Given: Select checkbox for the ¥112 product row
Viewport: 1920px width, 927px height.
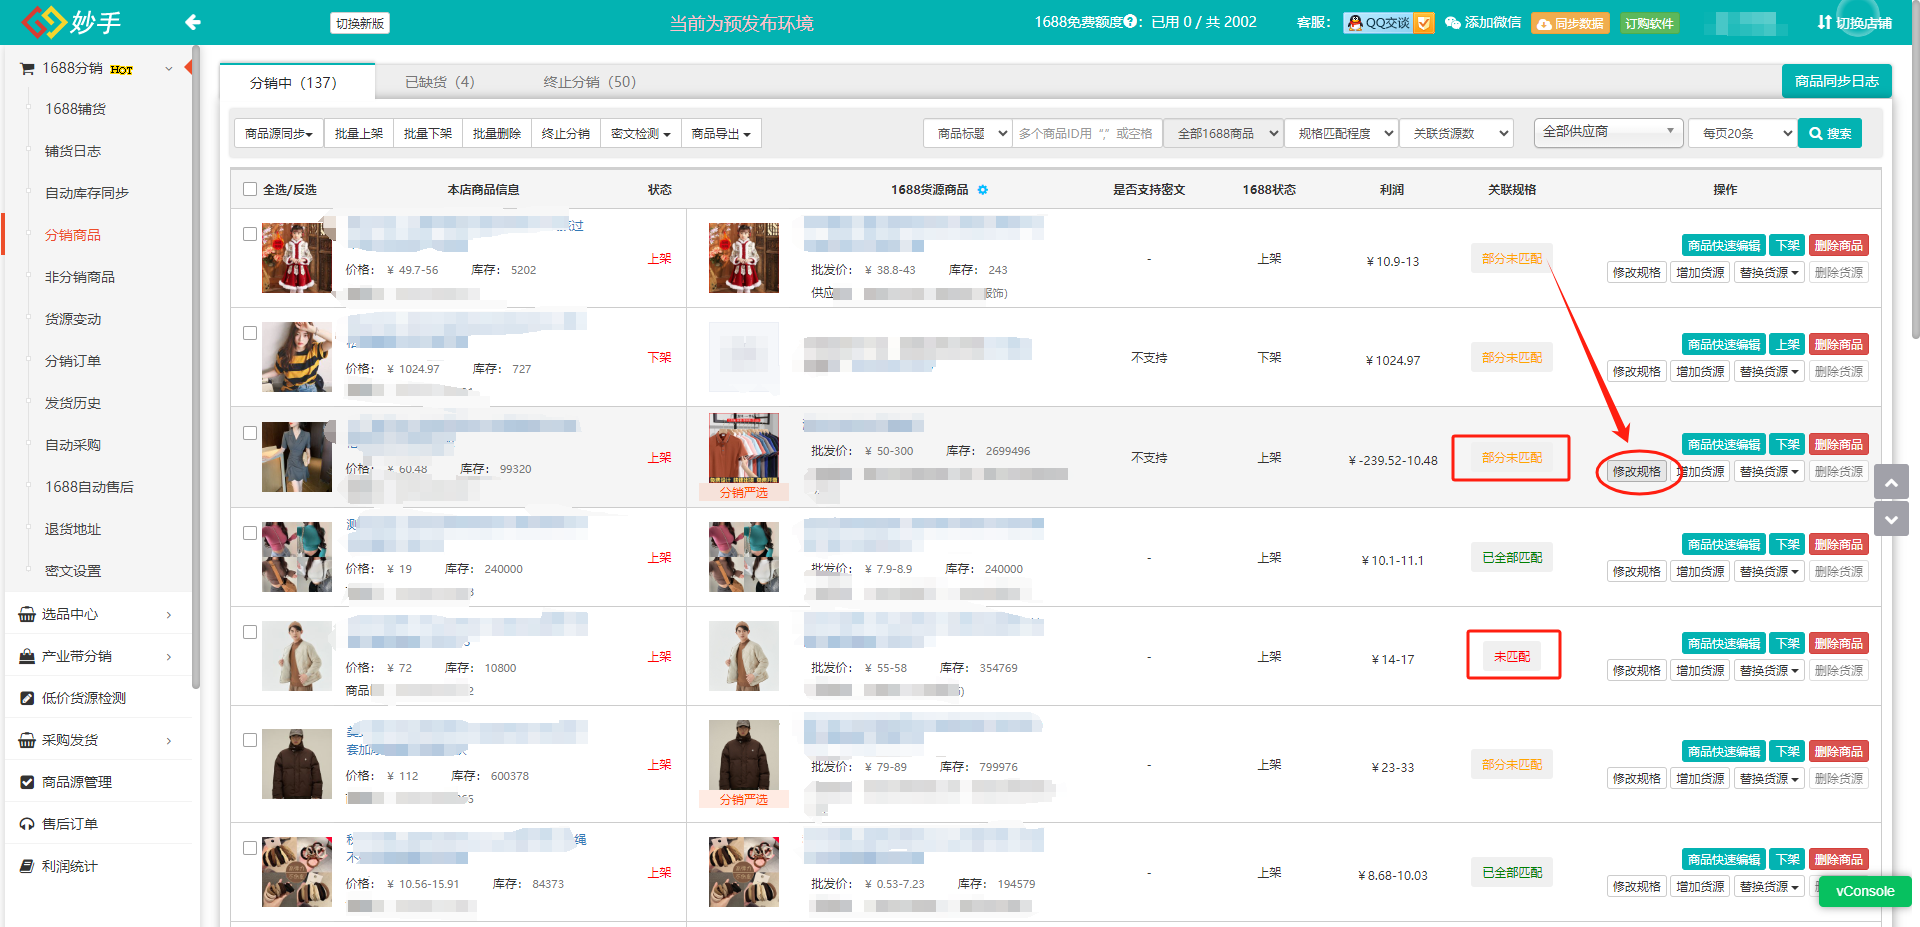Looking at the screenshot, I should (x=250, y=740).
